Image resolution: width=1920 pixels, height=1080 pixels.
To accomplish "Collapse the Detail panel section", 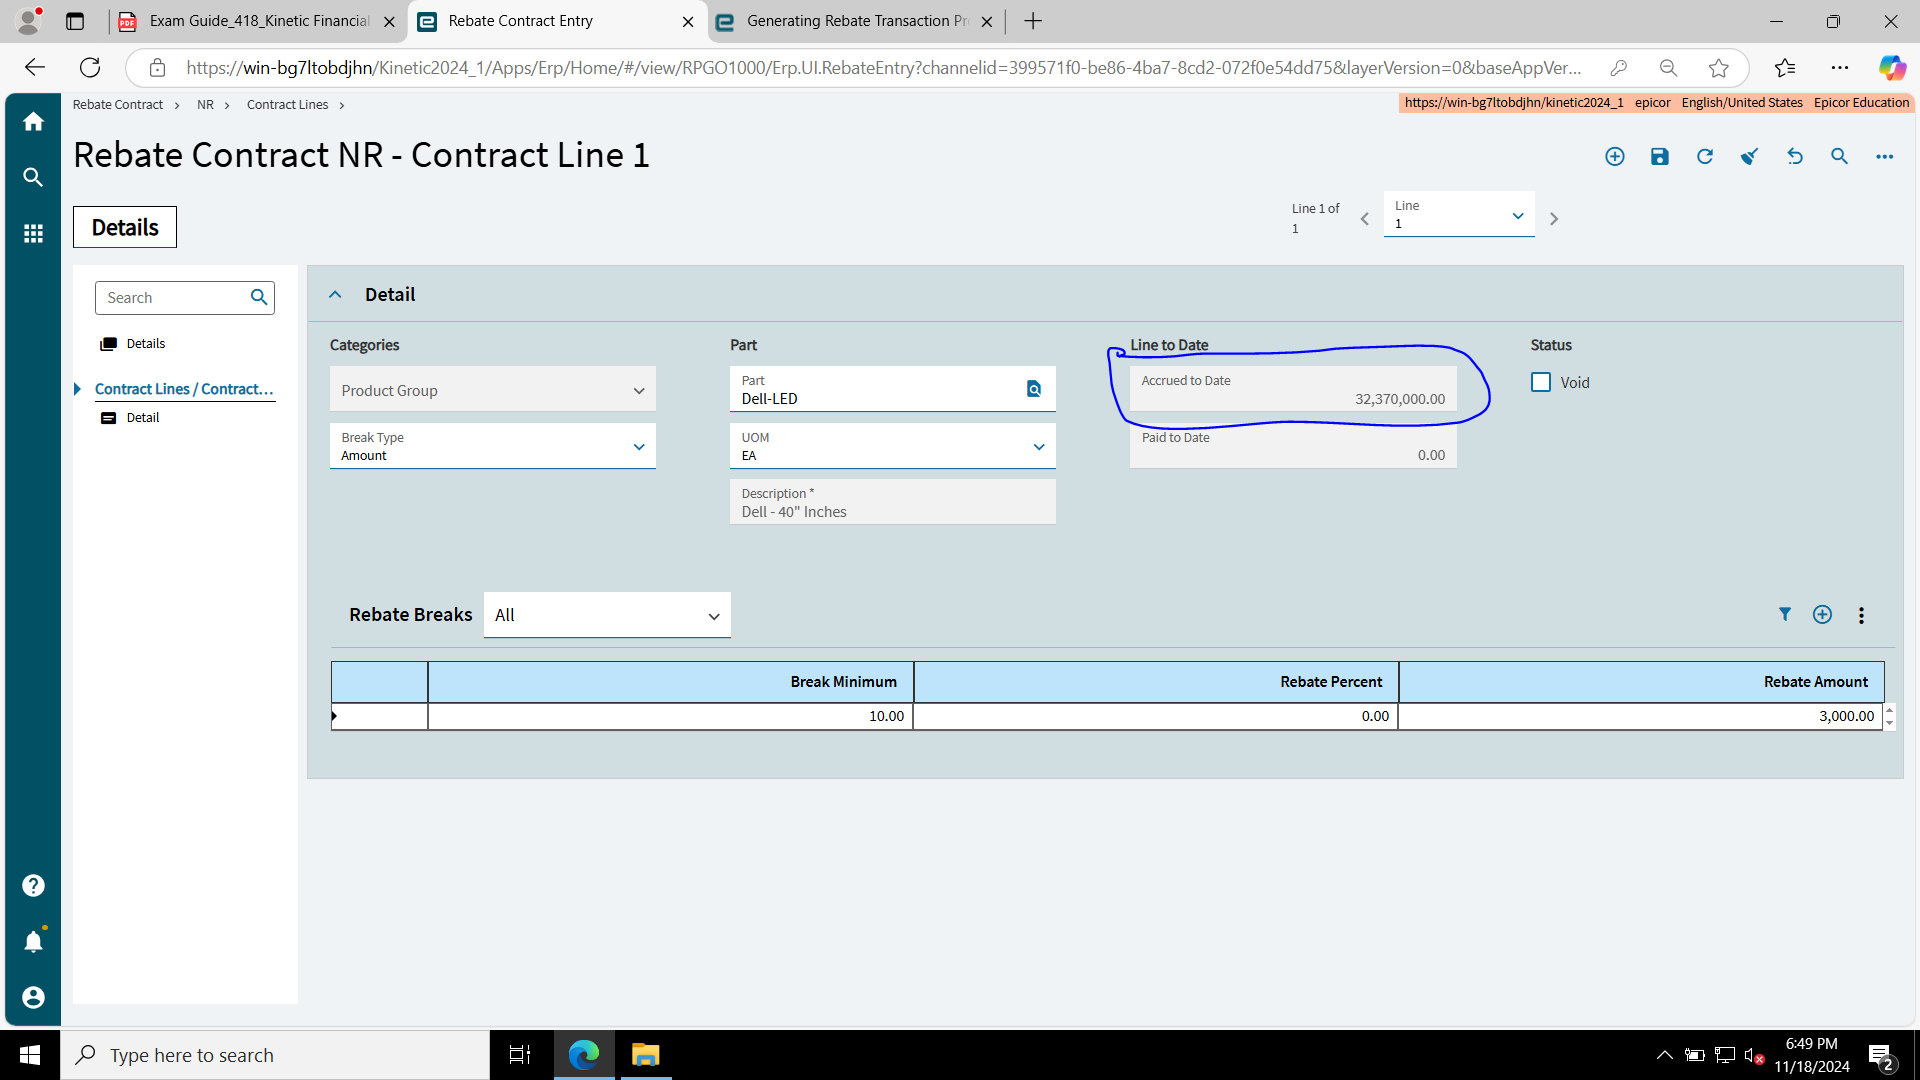I will (x=335, y=294).
